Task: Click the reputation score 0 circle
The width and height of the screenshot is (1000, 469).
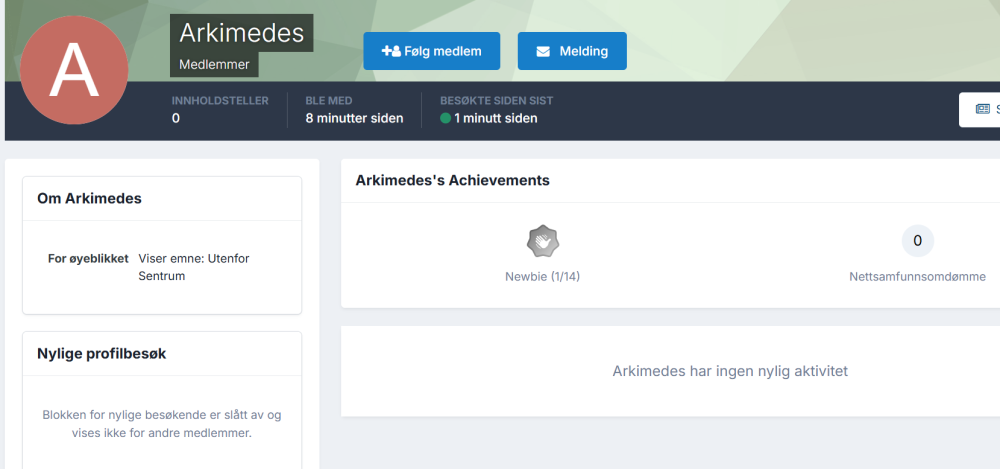Action: coord(918,241)
